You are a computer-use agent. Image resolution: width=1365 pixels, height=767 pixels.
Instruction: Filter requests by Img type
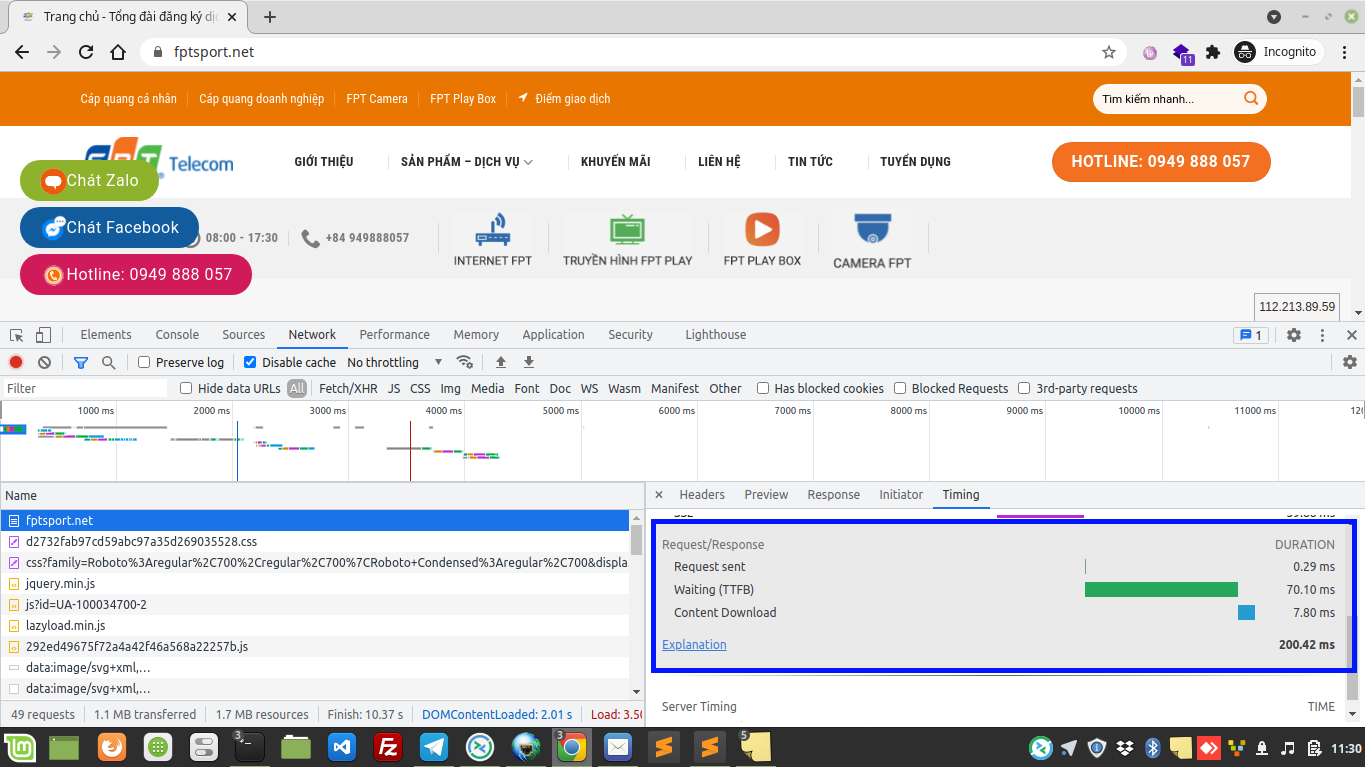click(x=451, y=389)
